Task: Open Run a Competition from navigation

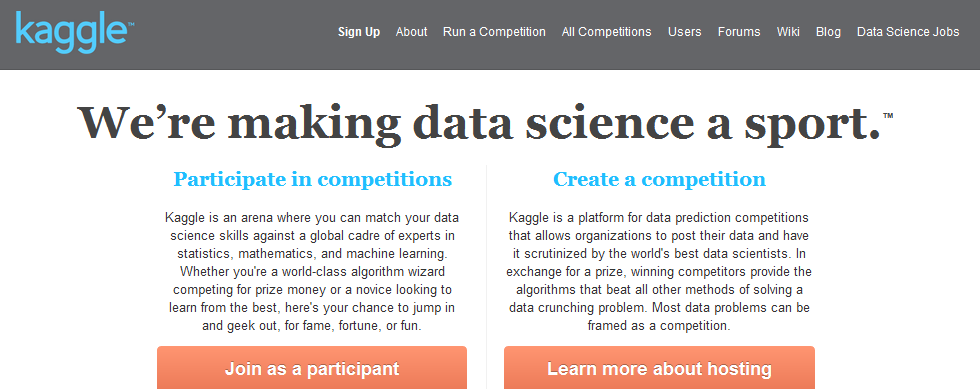Action: tap(494, 32)
